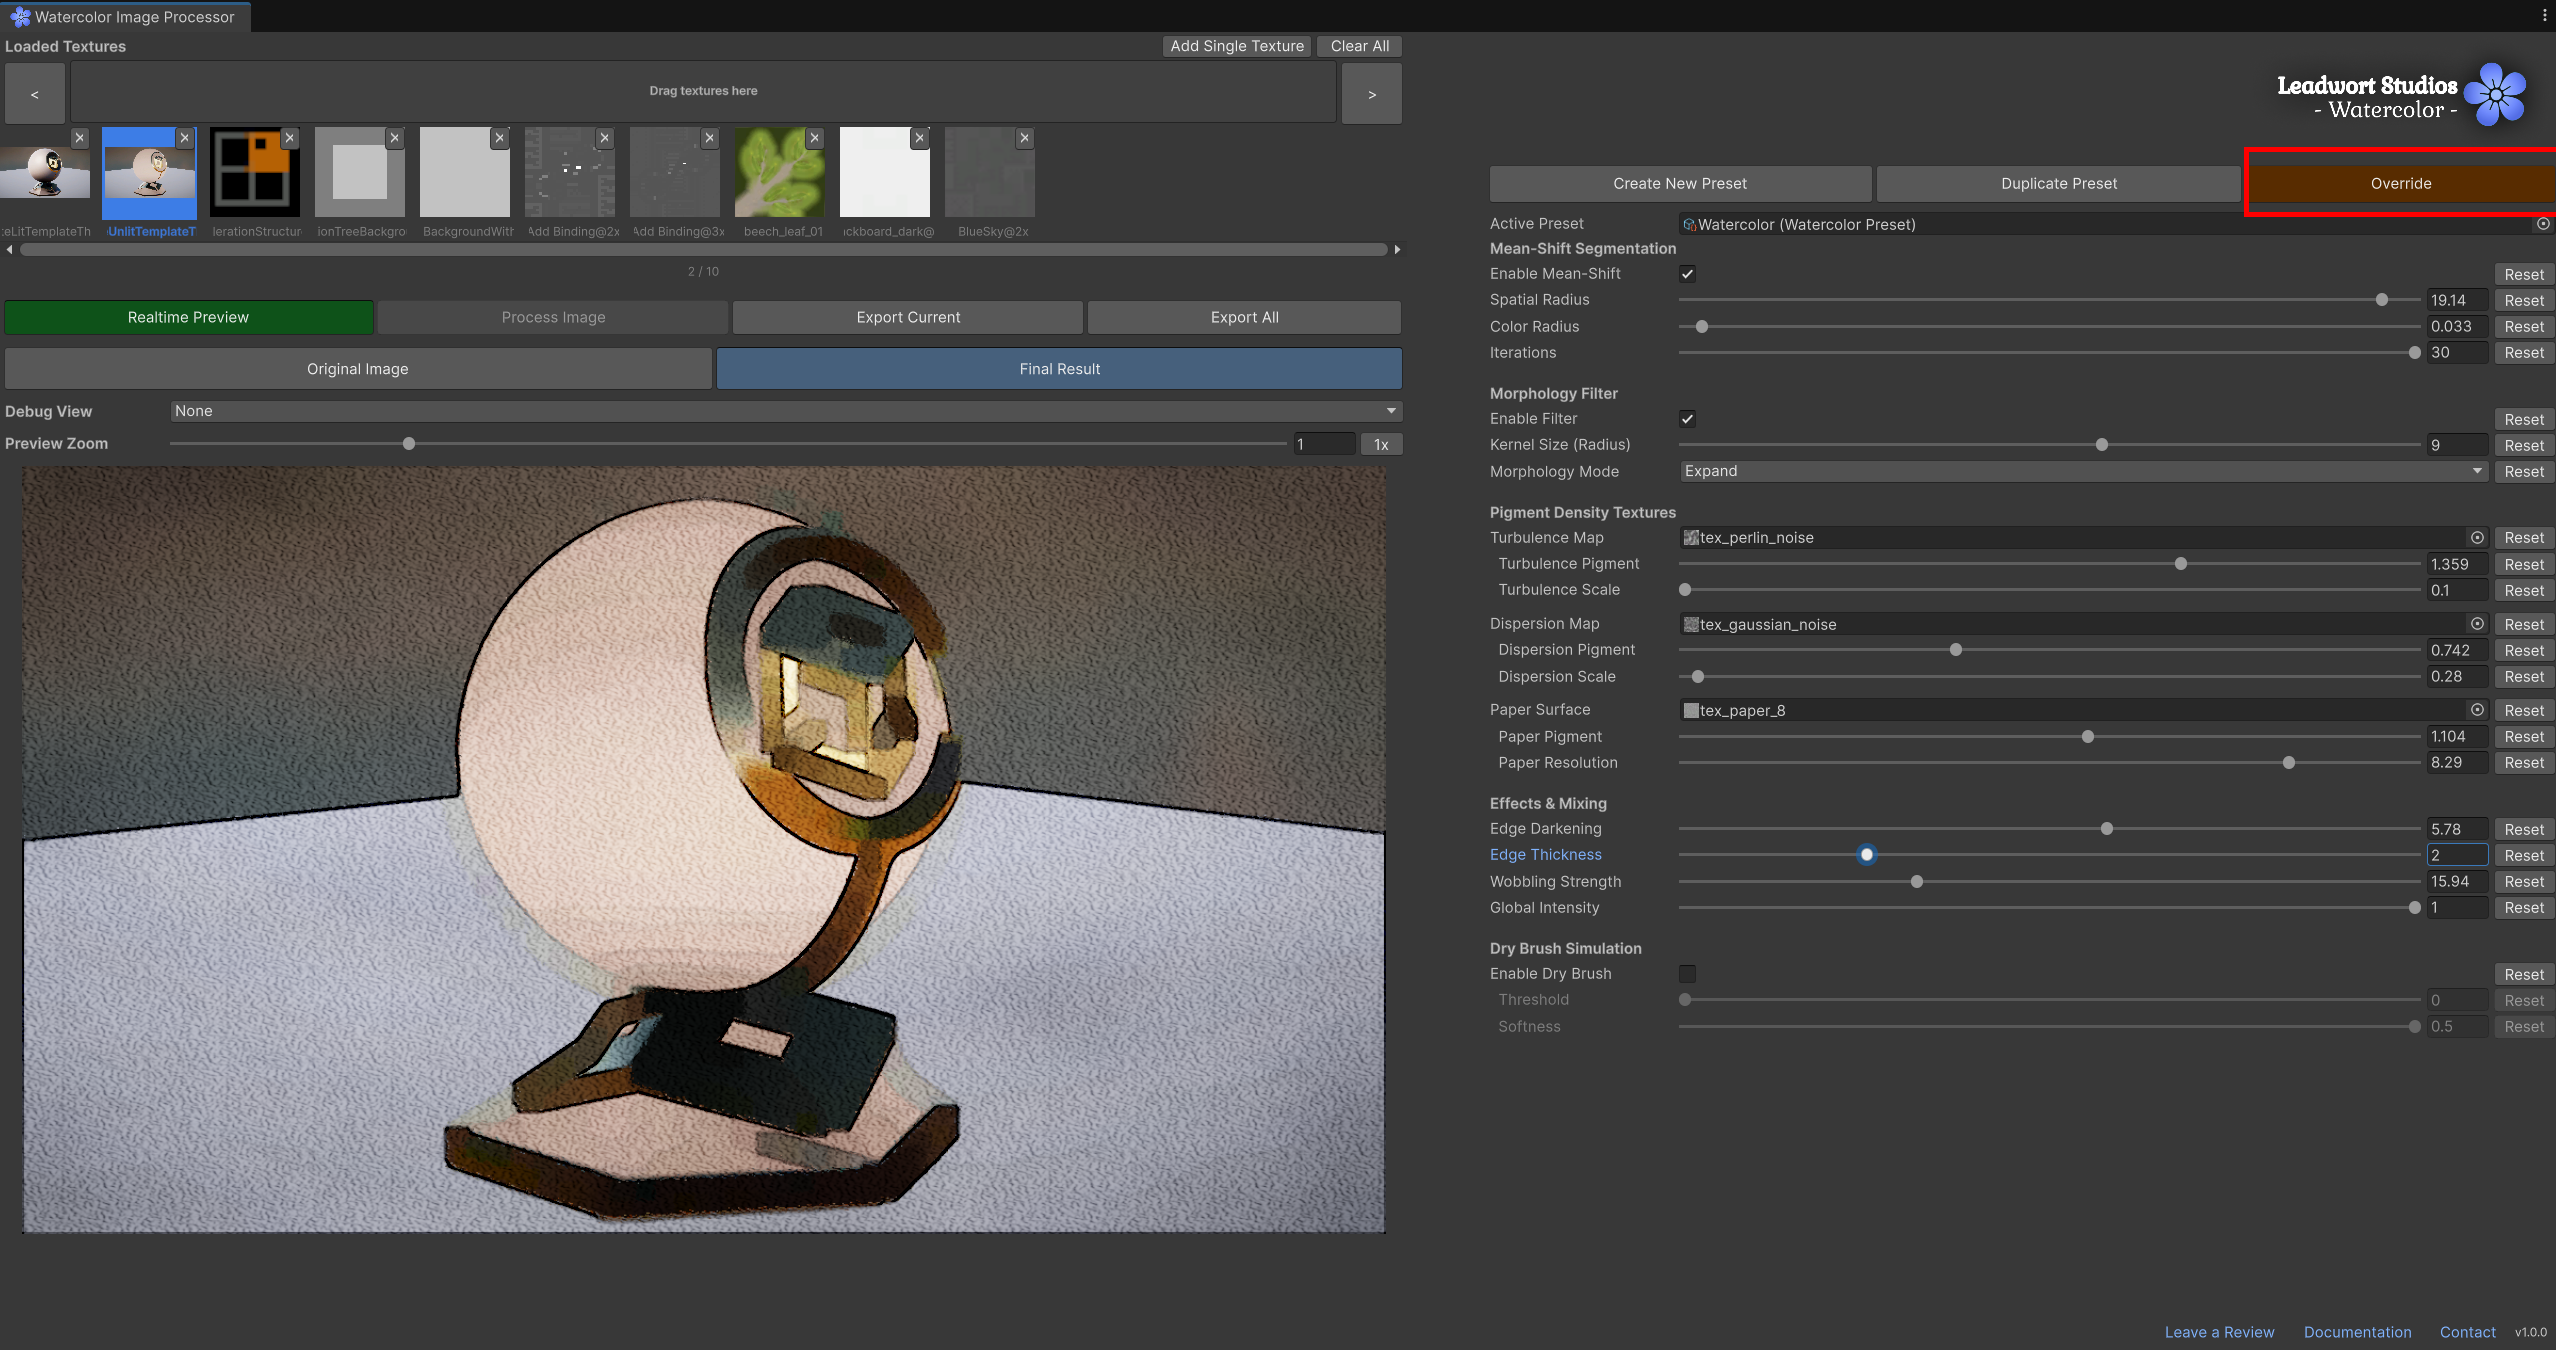Viewport: 2556px width, 1350px height.
Task: Click the Edge Thickness value field
Action: 2458,855
